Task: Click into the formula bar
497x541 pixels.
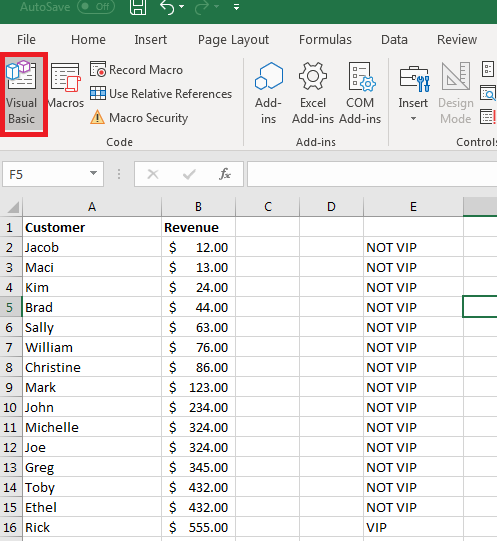Action: 372,174
